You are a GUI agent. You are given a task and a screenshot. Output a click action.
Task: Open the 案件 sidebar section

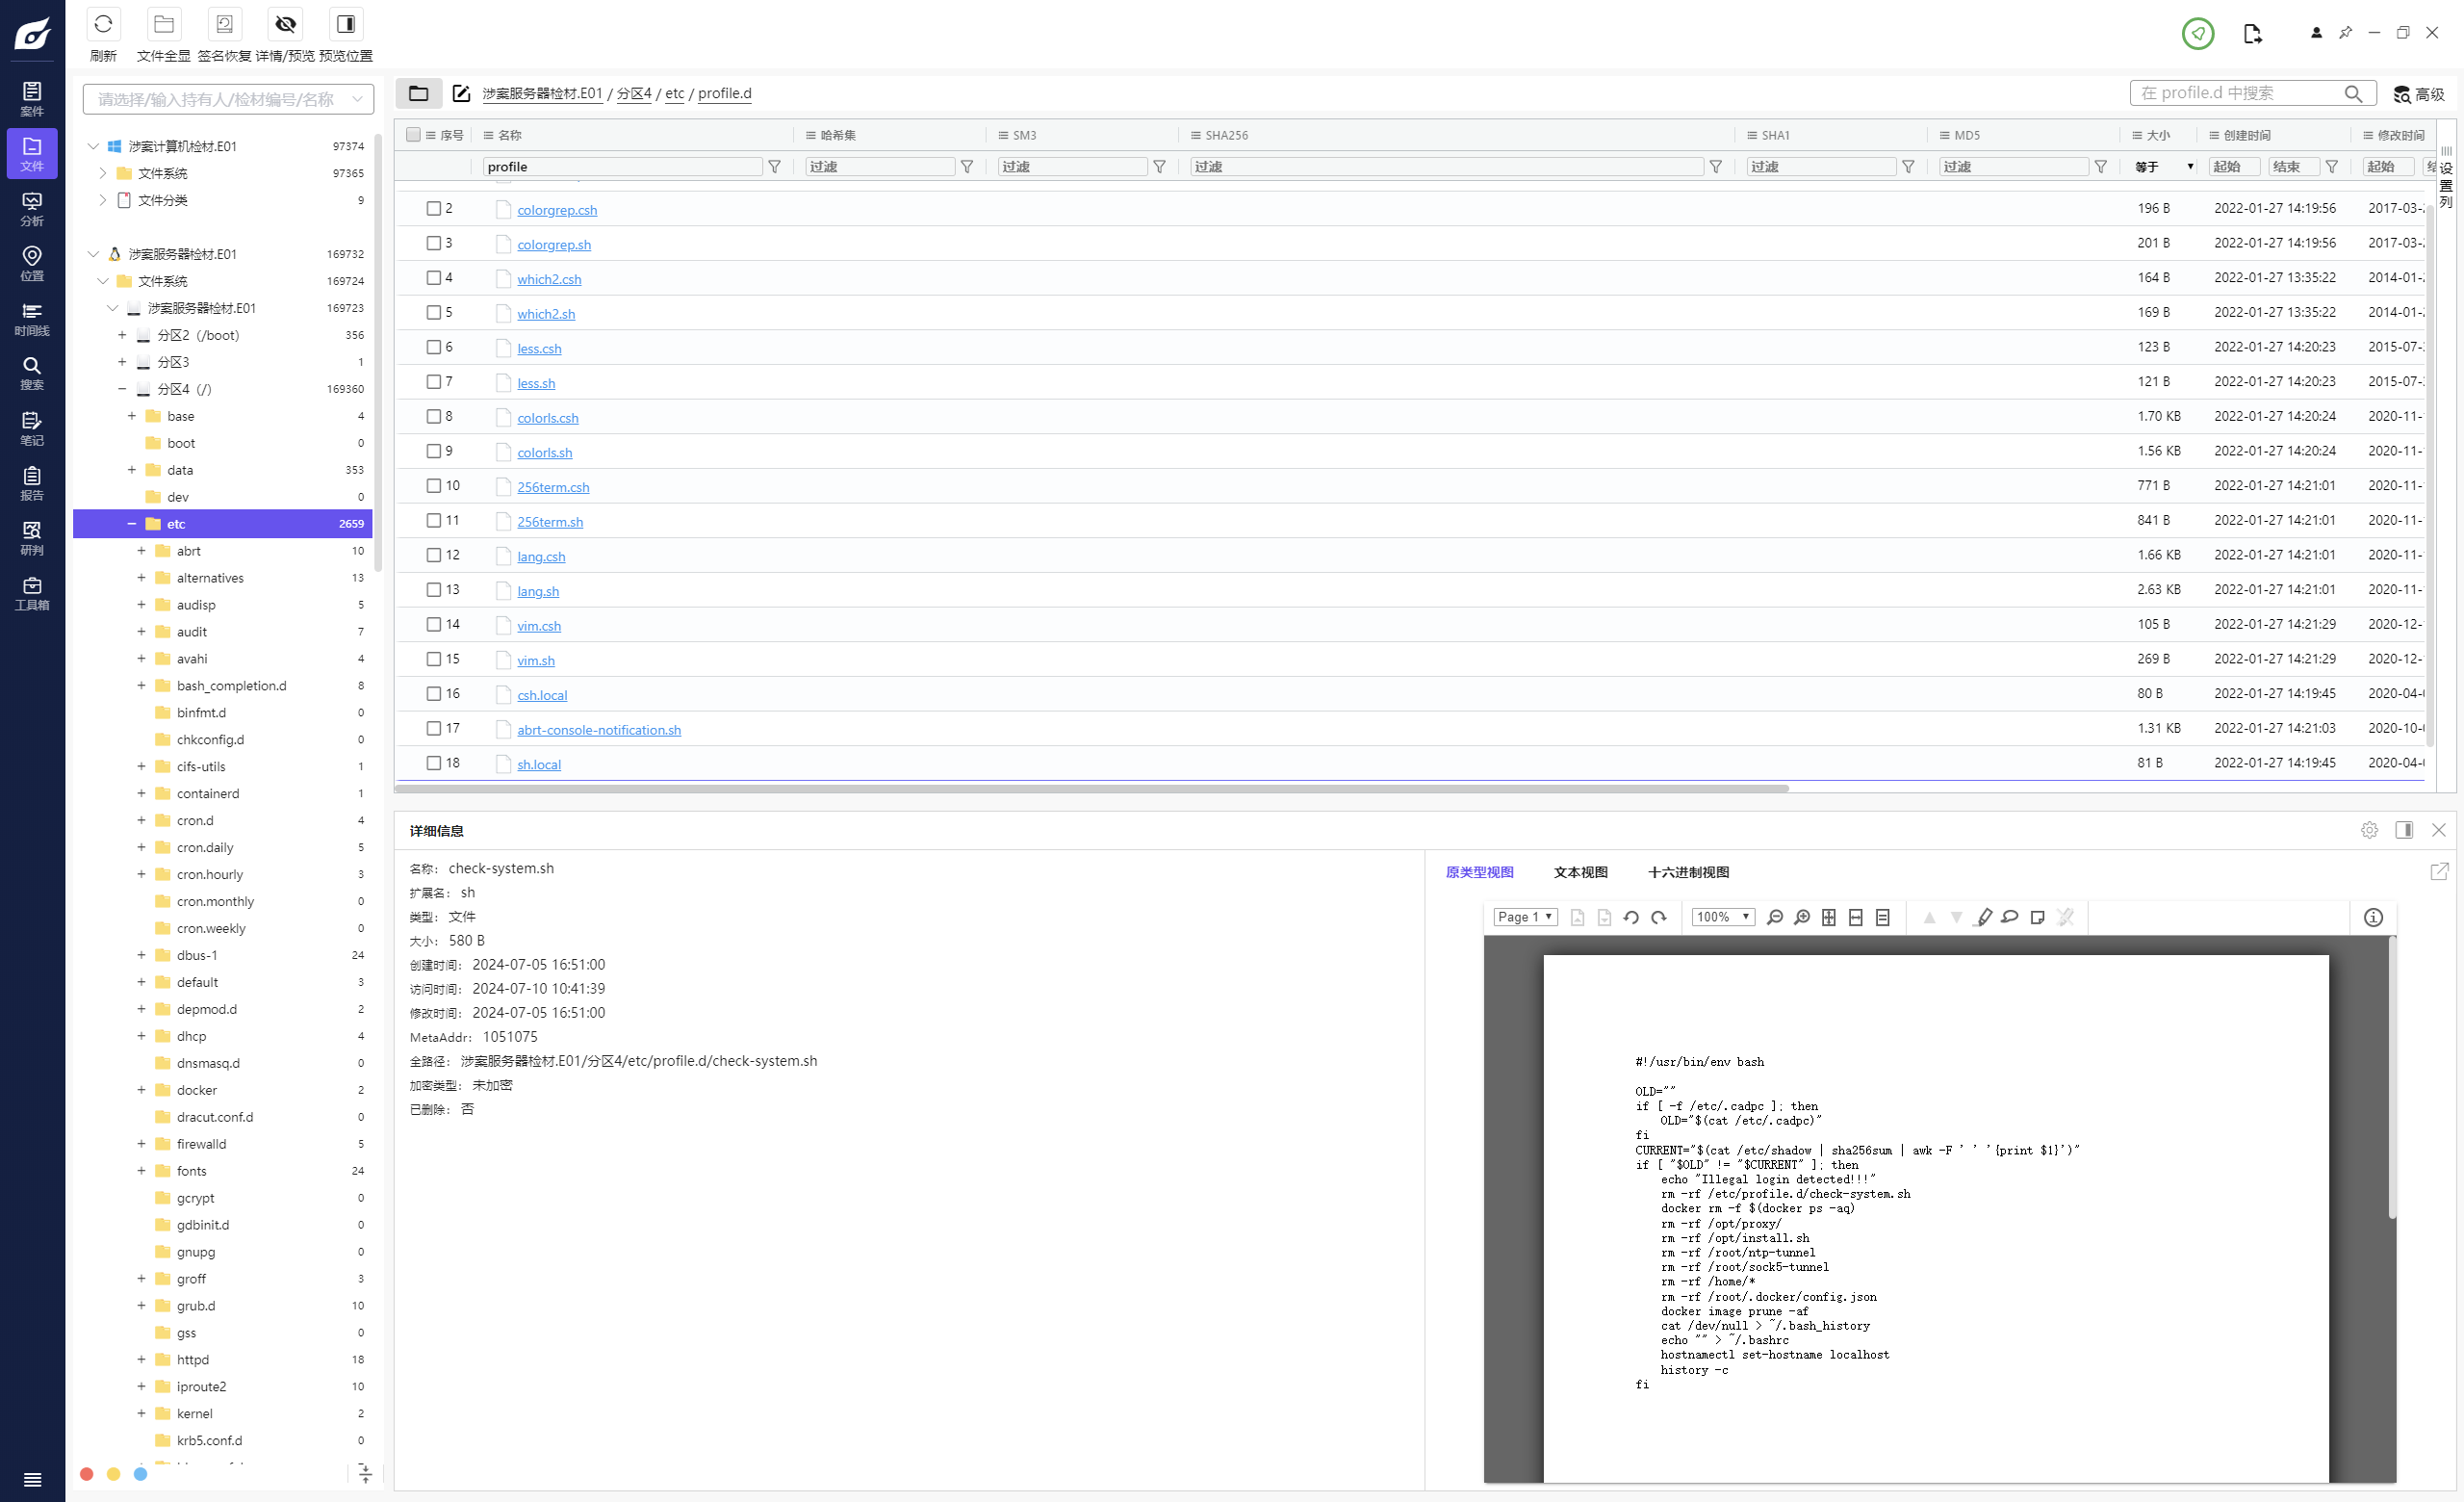point(32,99)
